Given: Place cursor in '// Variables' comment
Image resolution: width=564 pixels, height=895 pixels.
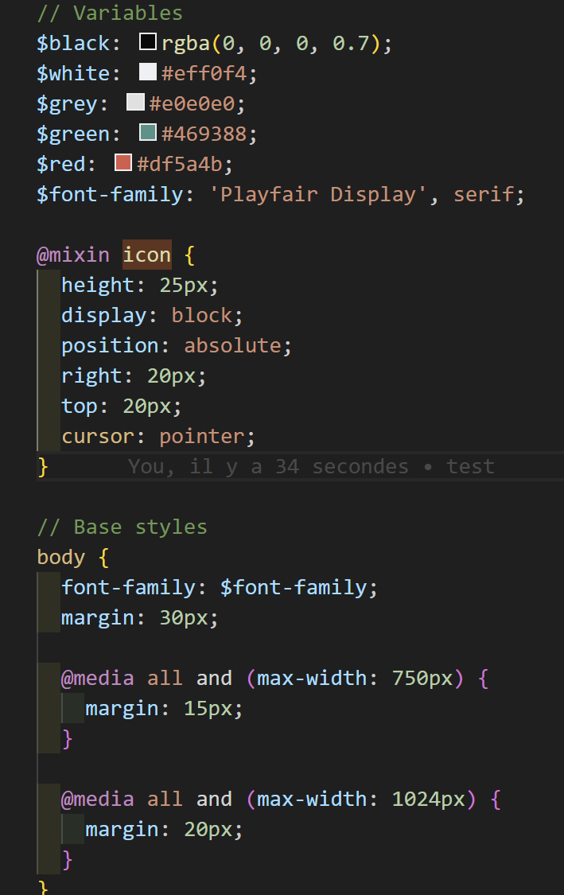Looking at the screenshot, I should (x=110, y=13).
